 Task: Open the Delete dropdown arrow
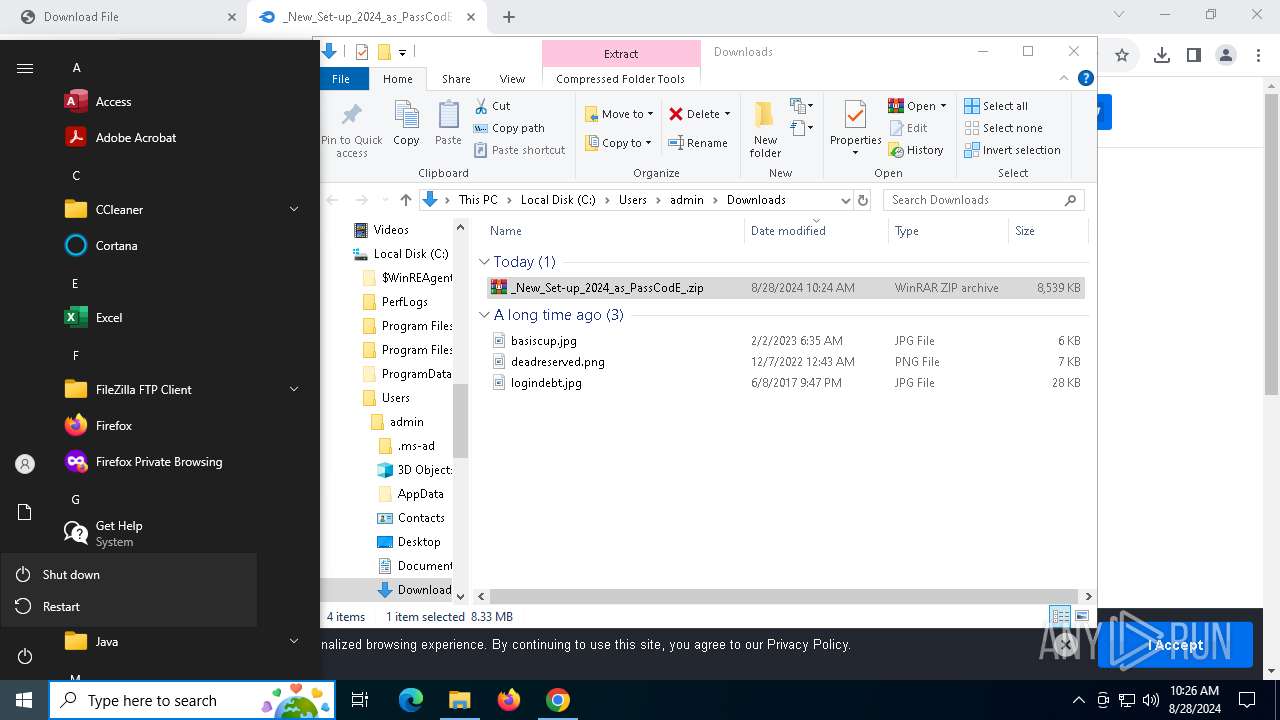click(727, 114)
